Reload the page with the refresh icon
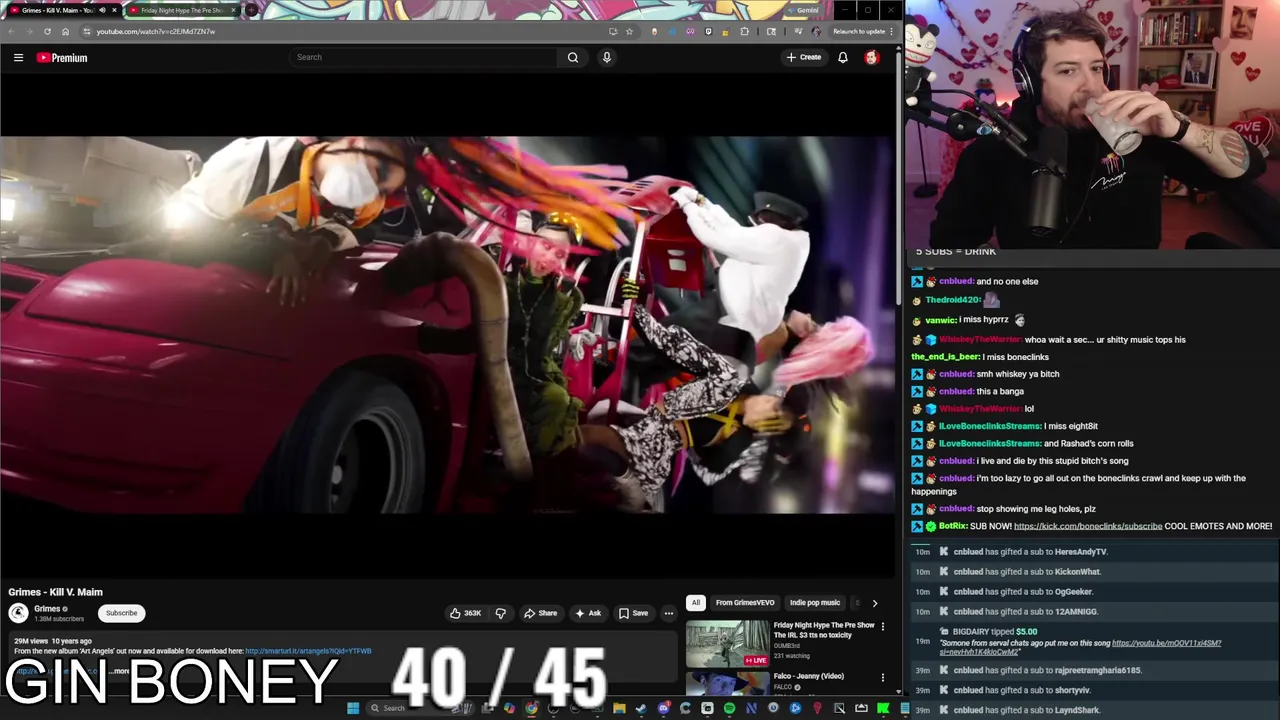The width and height of the screenshot is (1280, 720). click(x=47, y=31)
